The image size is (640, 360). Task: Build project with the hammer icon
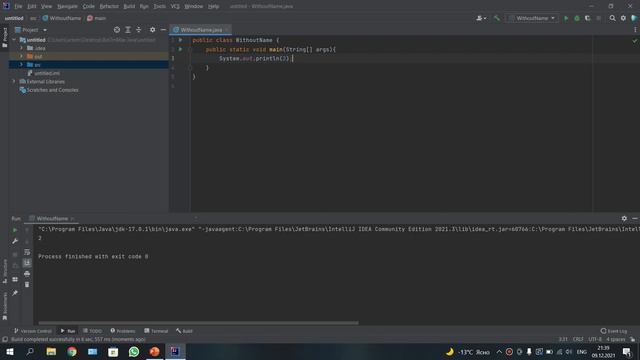[x=497, y=18]
